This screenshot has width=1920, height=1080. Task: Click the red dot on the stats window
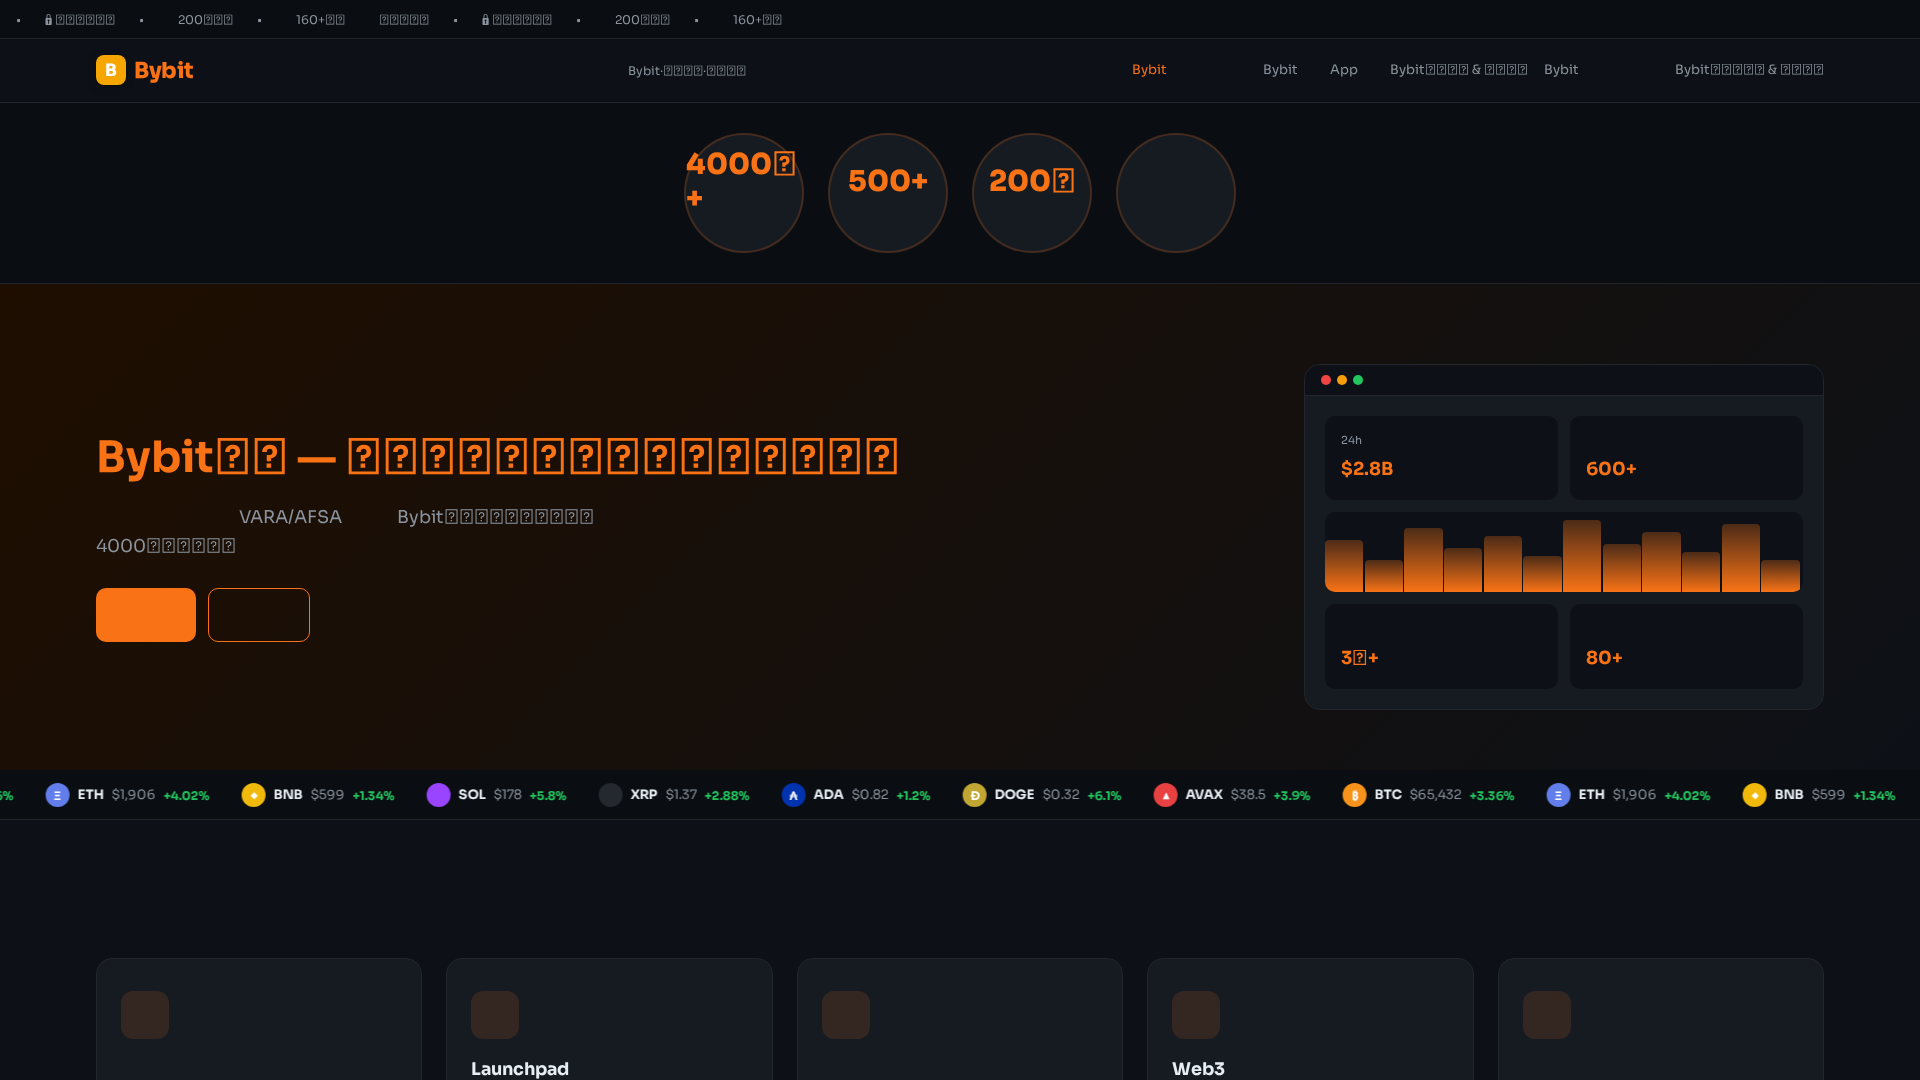[1325, 380]
